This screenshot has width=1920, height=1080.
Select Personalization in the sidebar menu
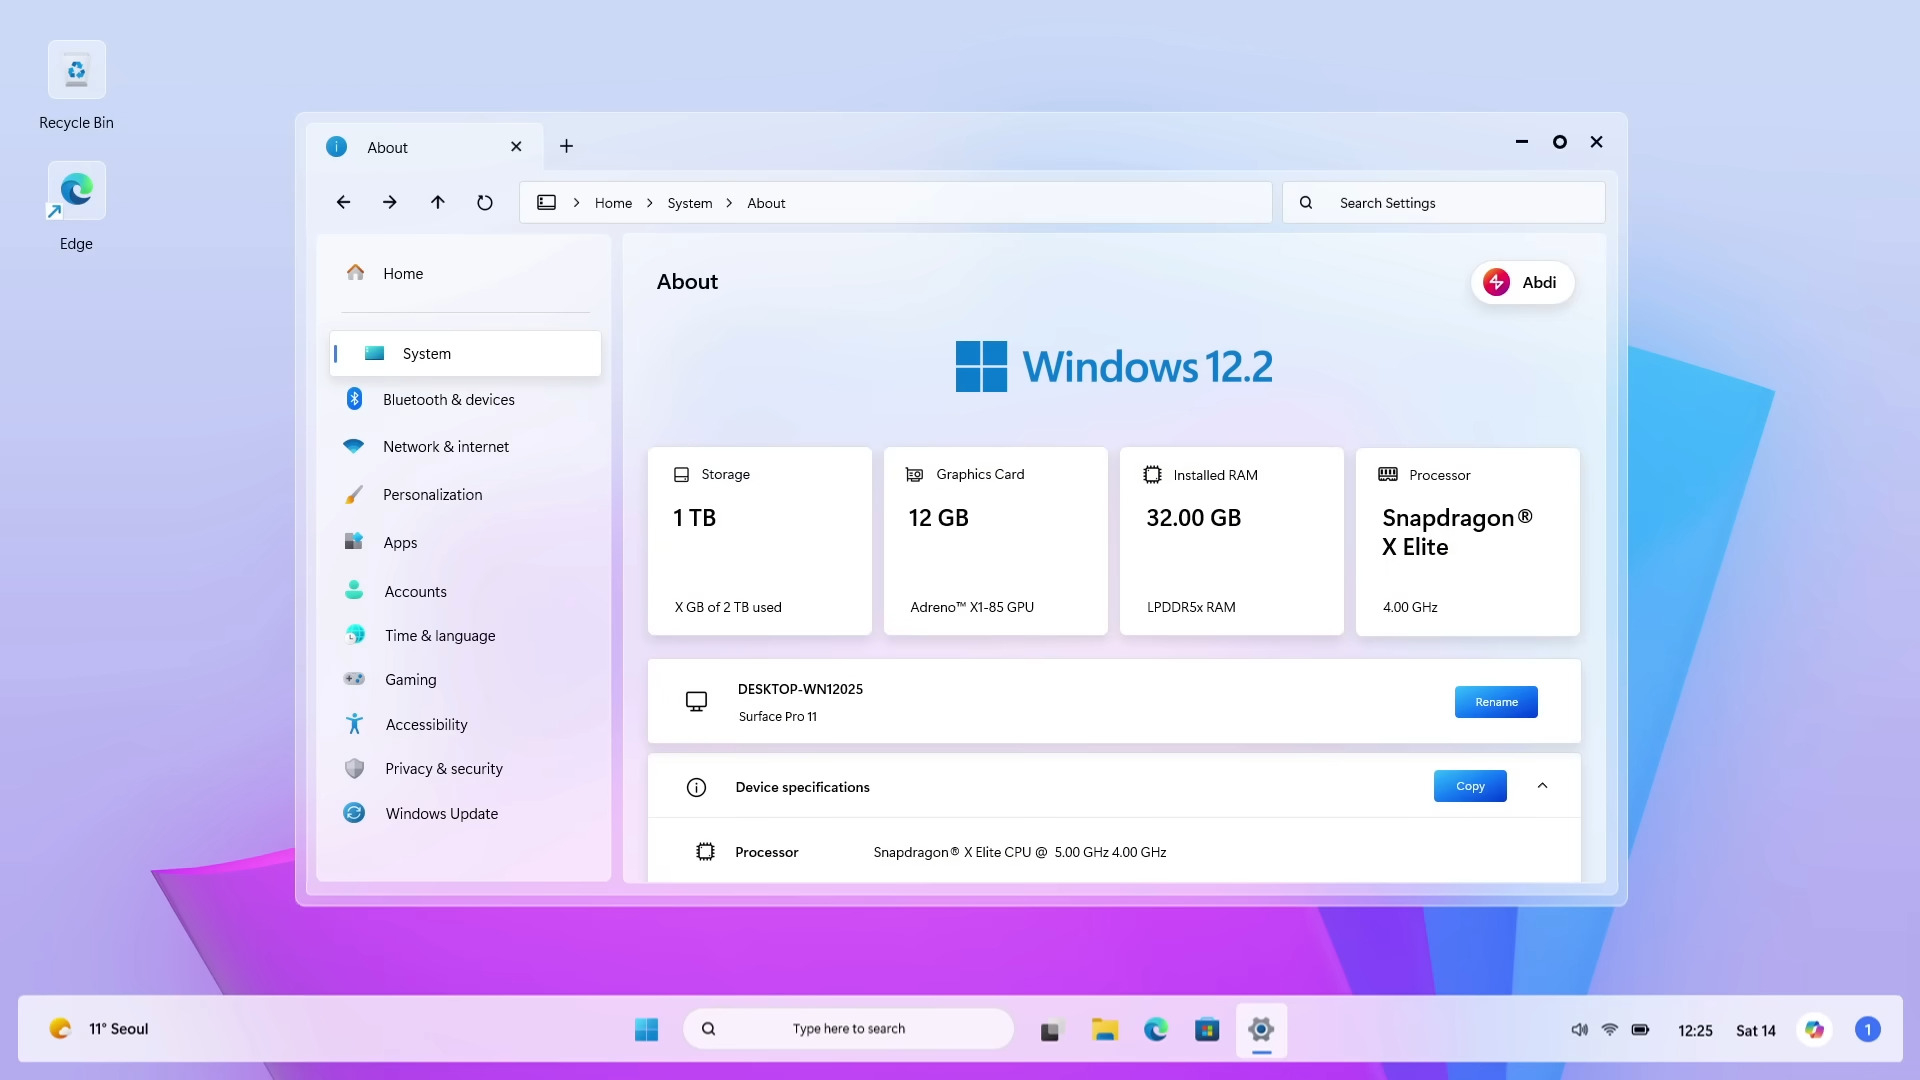click(432, 495)
